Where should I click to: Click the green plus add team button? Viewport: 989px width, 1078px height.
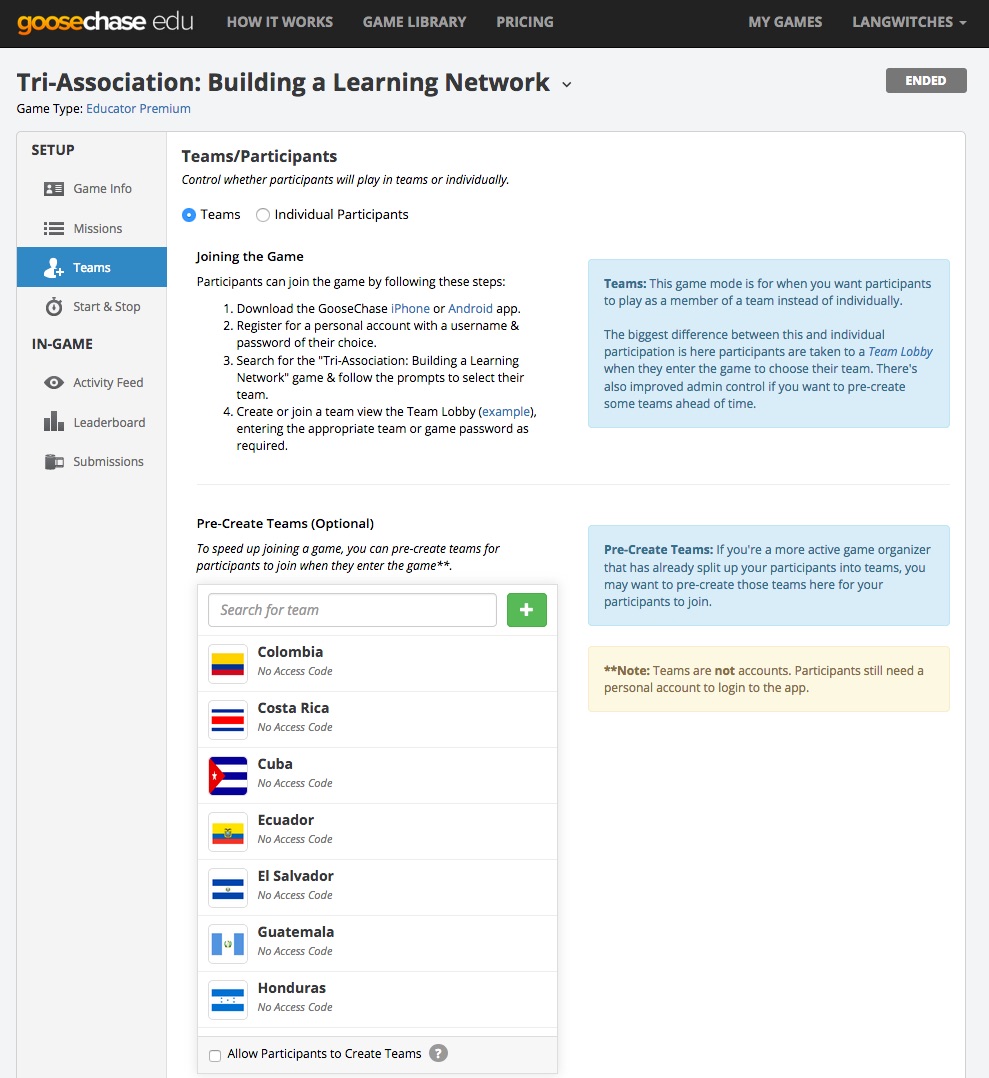pyautogui.click(x=526, y=610)
